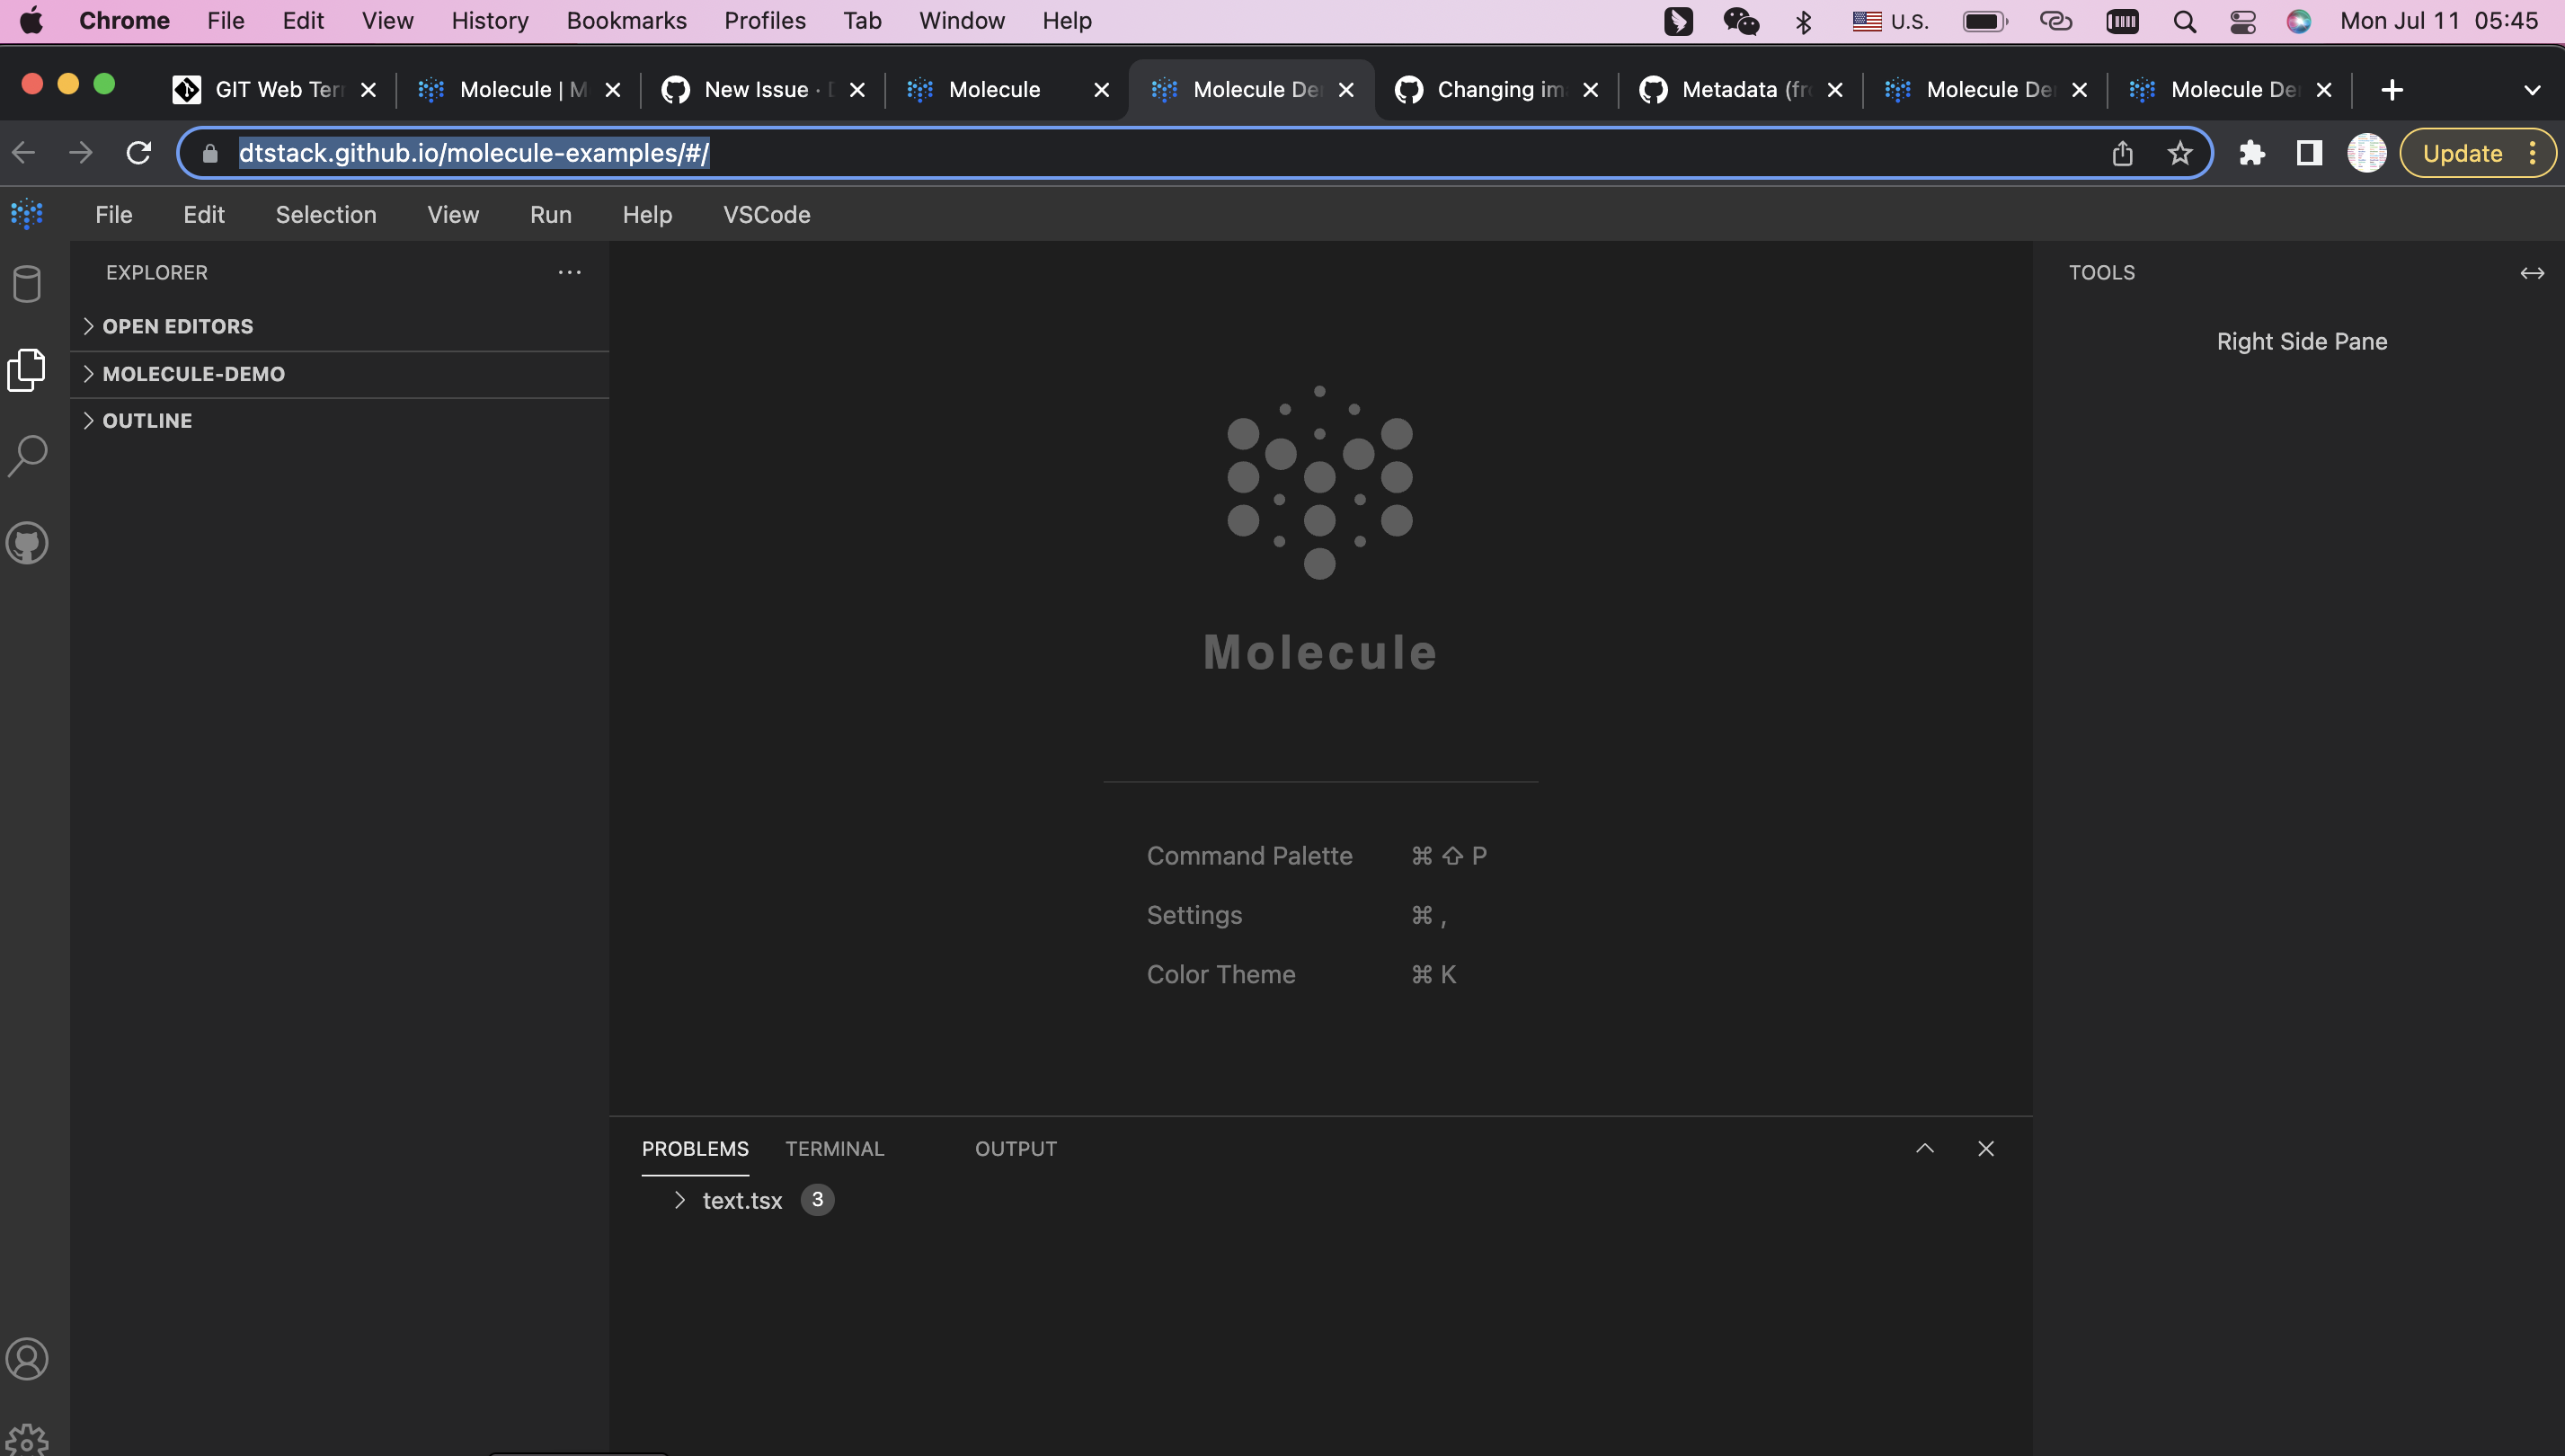Image resolution: width=2565 pixels, height=1456 pixels.
Task: Click the database icon at top of activity bar
Action: [x=27, y=284]
